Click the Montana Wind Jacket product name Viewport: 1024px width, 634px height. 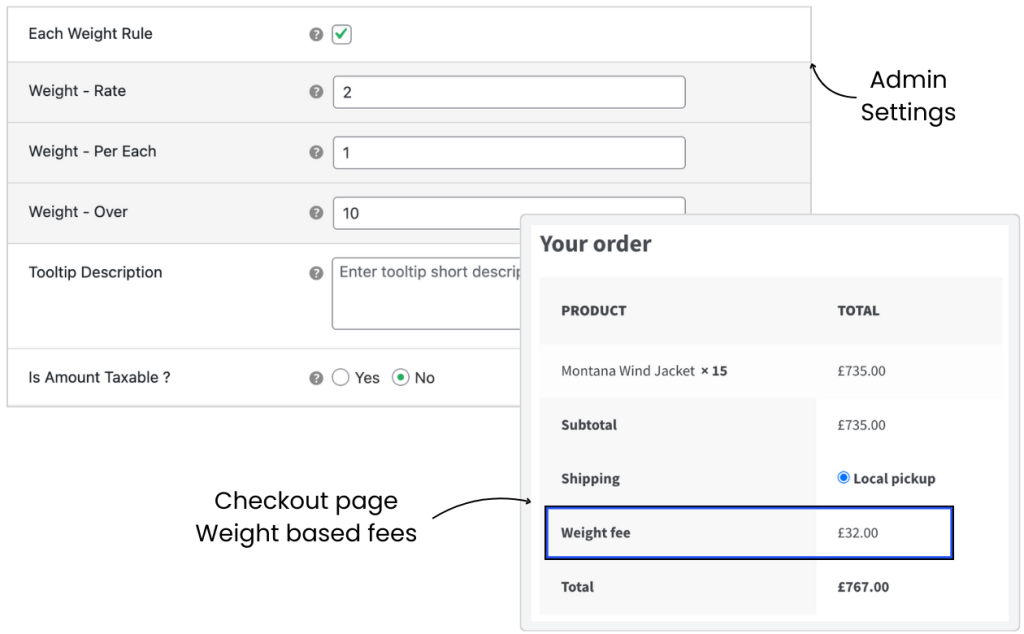628,371
